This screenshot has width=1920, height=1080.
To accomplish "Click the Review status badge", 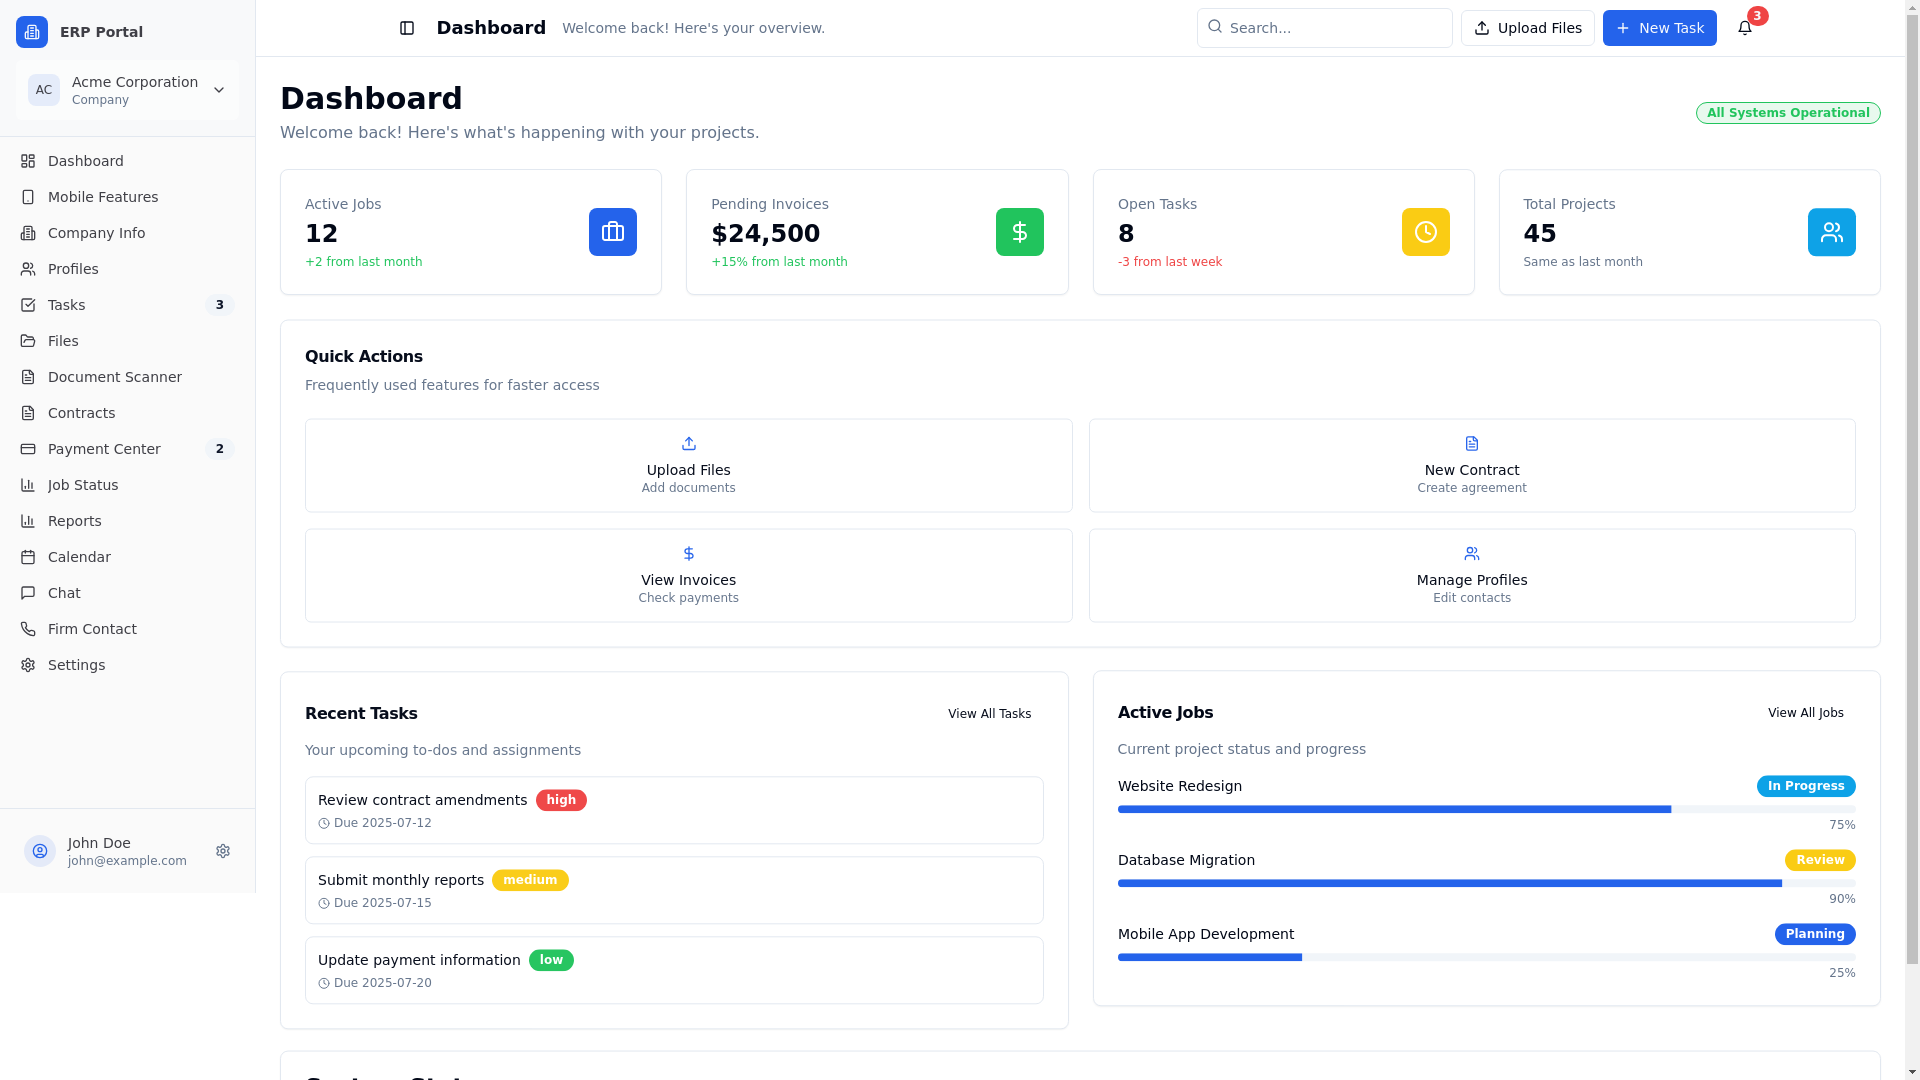I will click(x=1820, y=860).
